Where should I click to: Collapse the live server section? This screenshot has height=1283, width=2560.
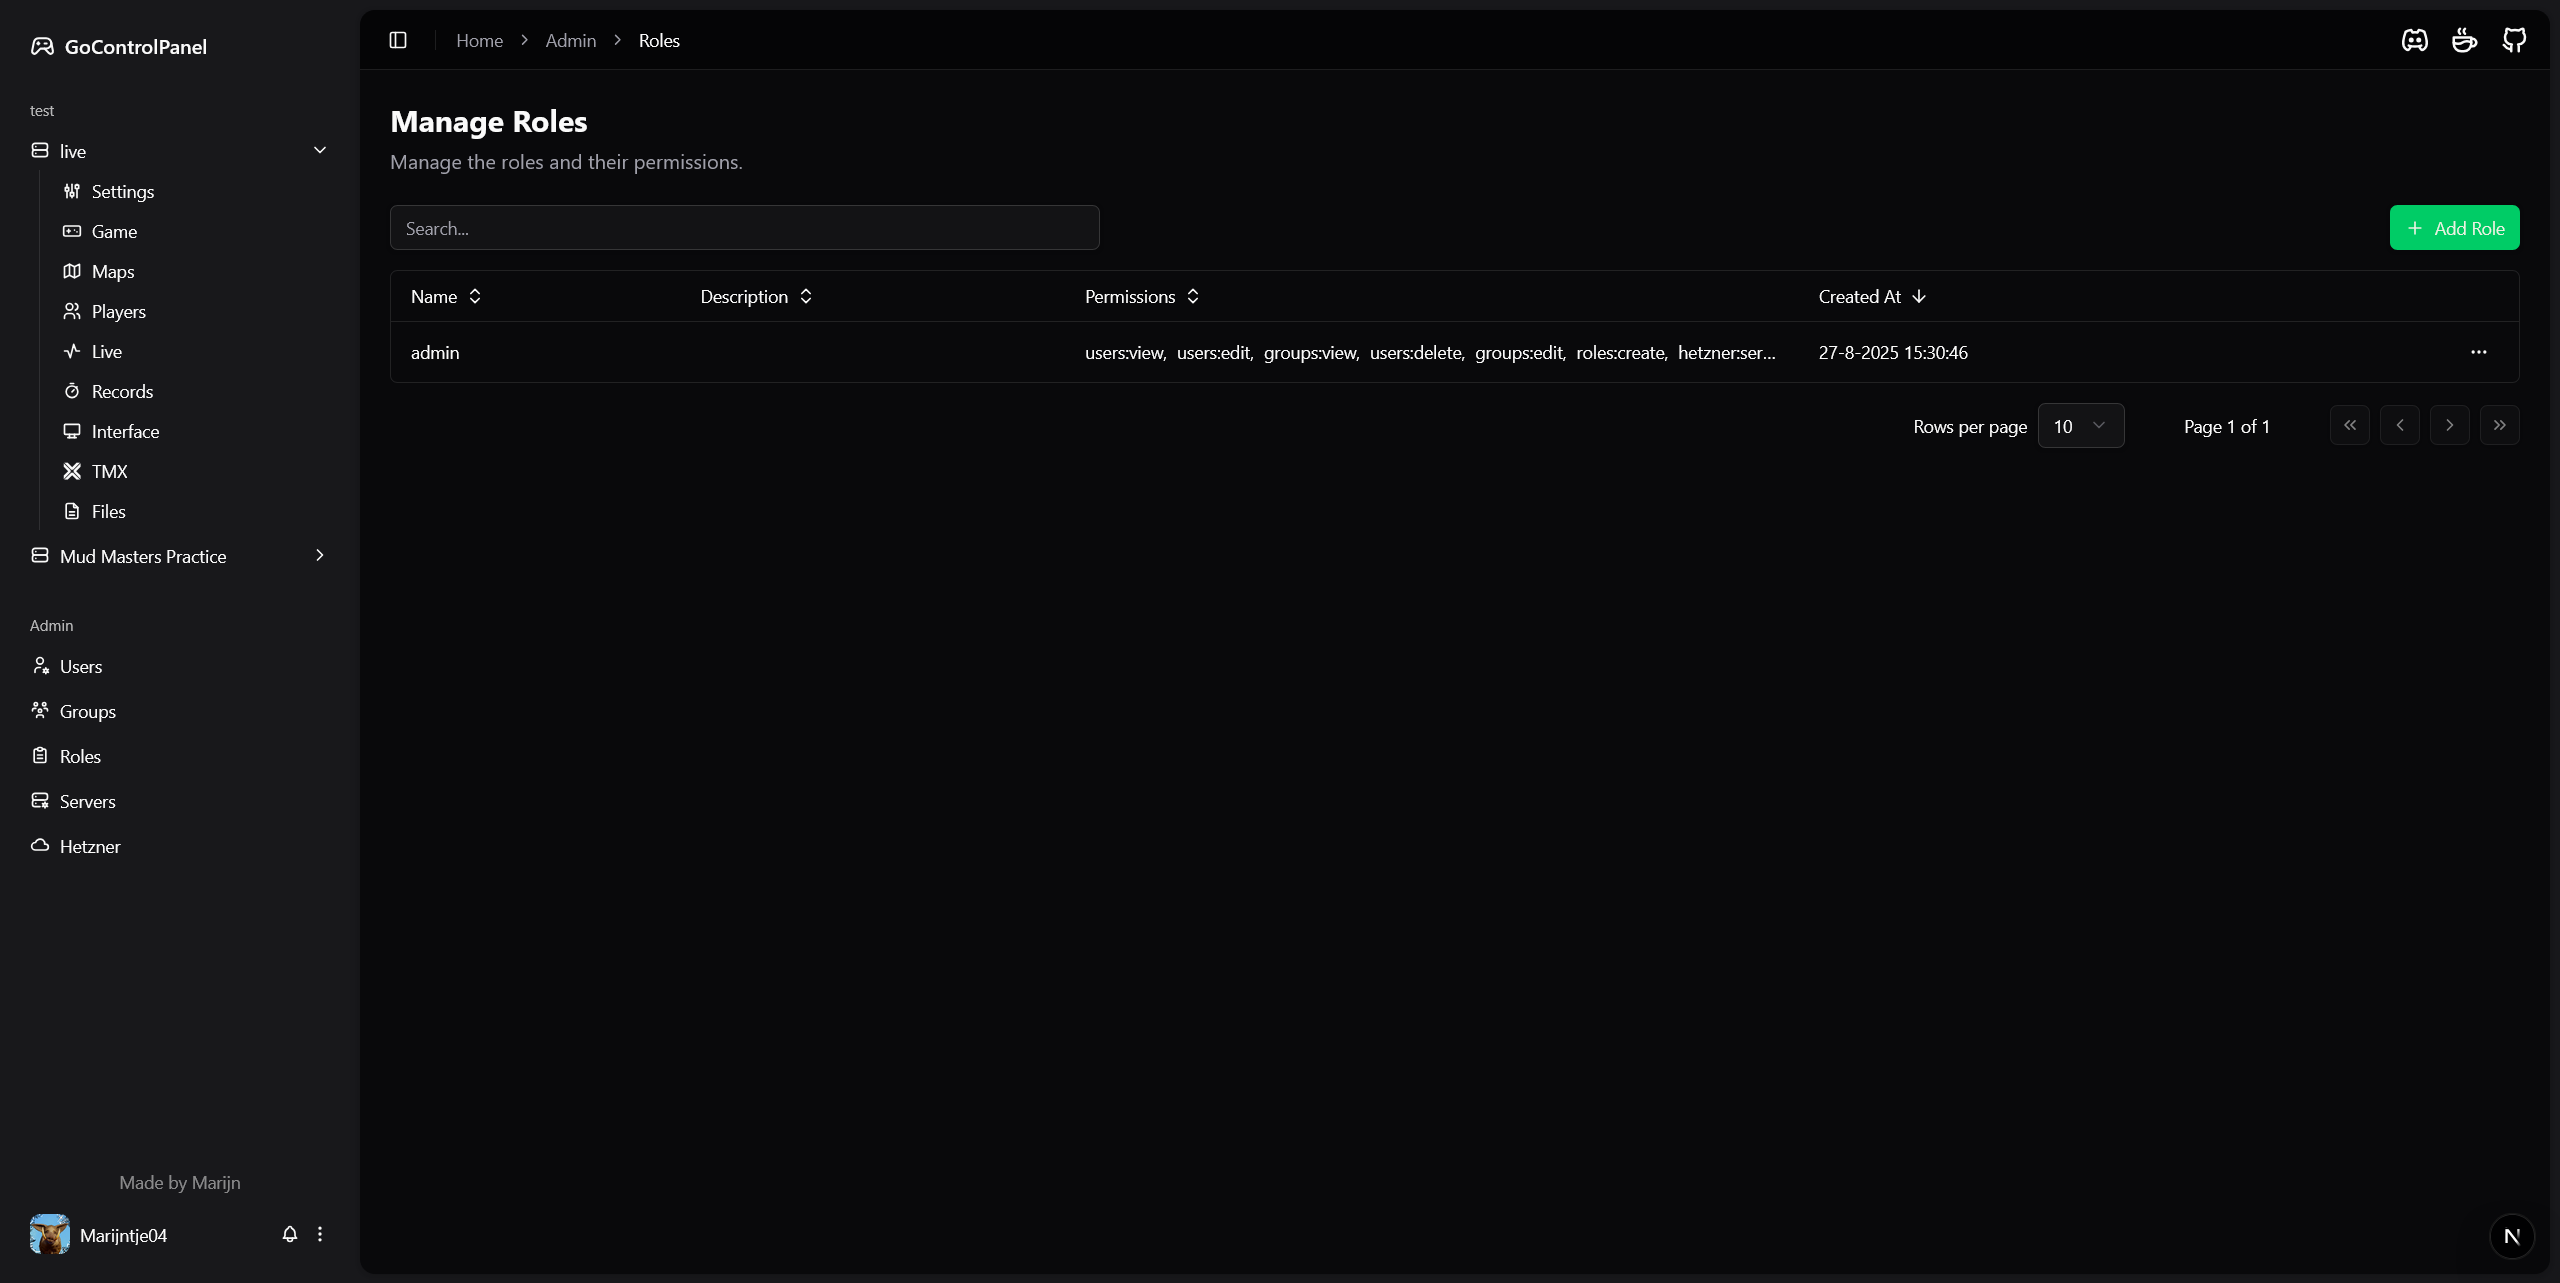click(x=320, y=151)
